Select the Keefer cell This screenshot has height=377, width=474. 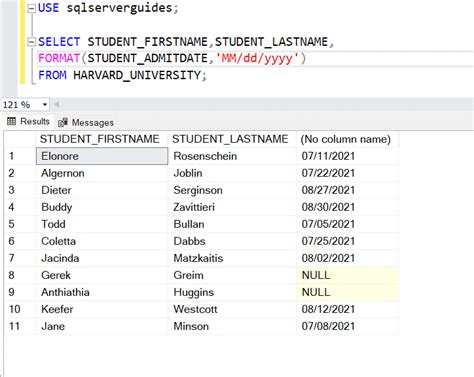point(102,309)
